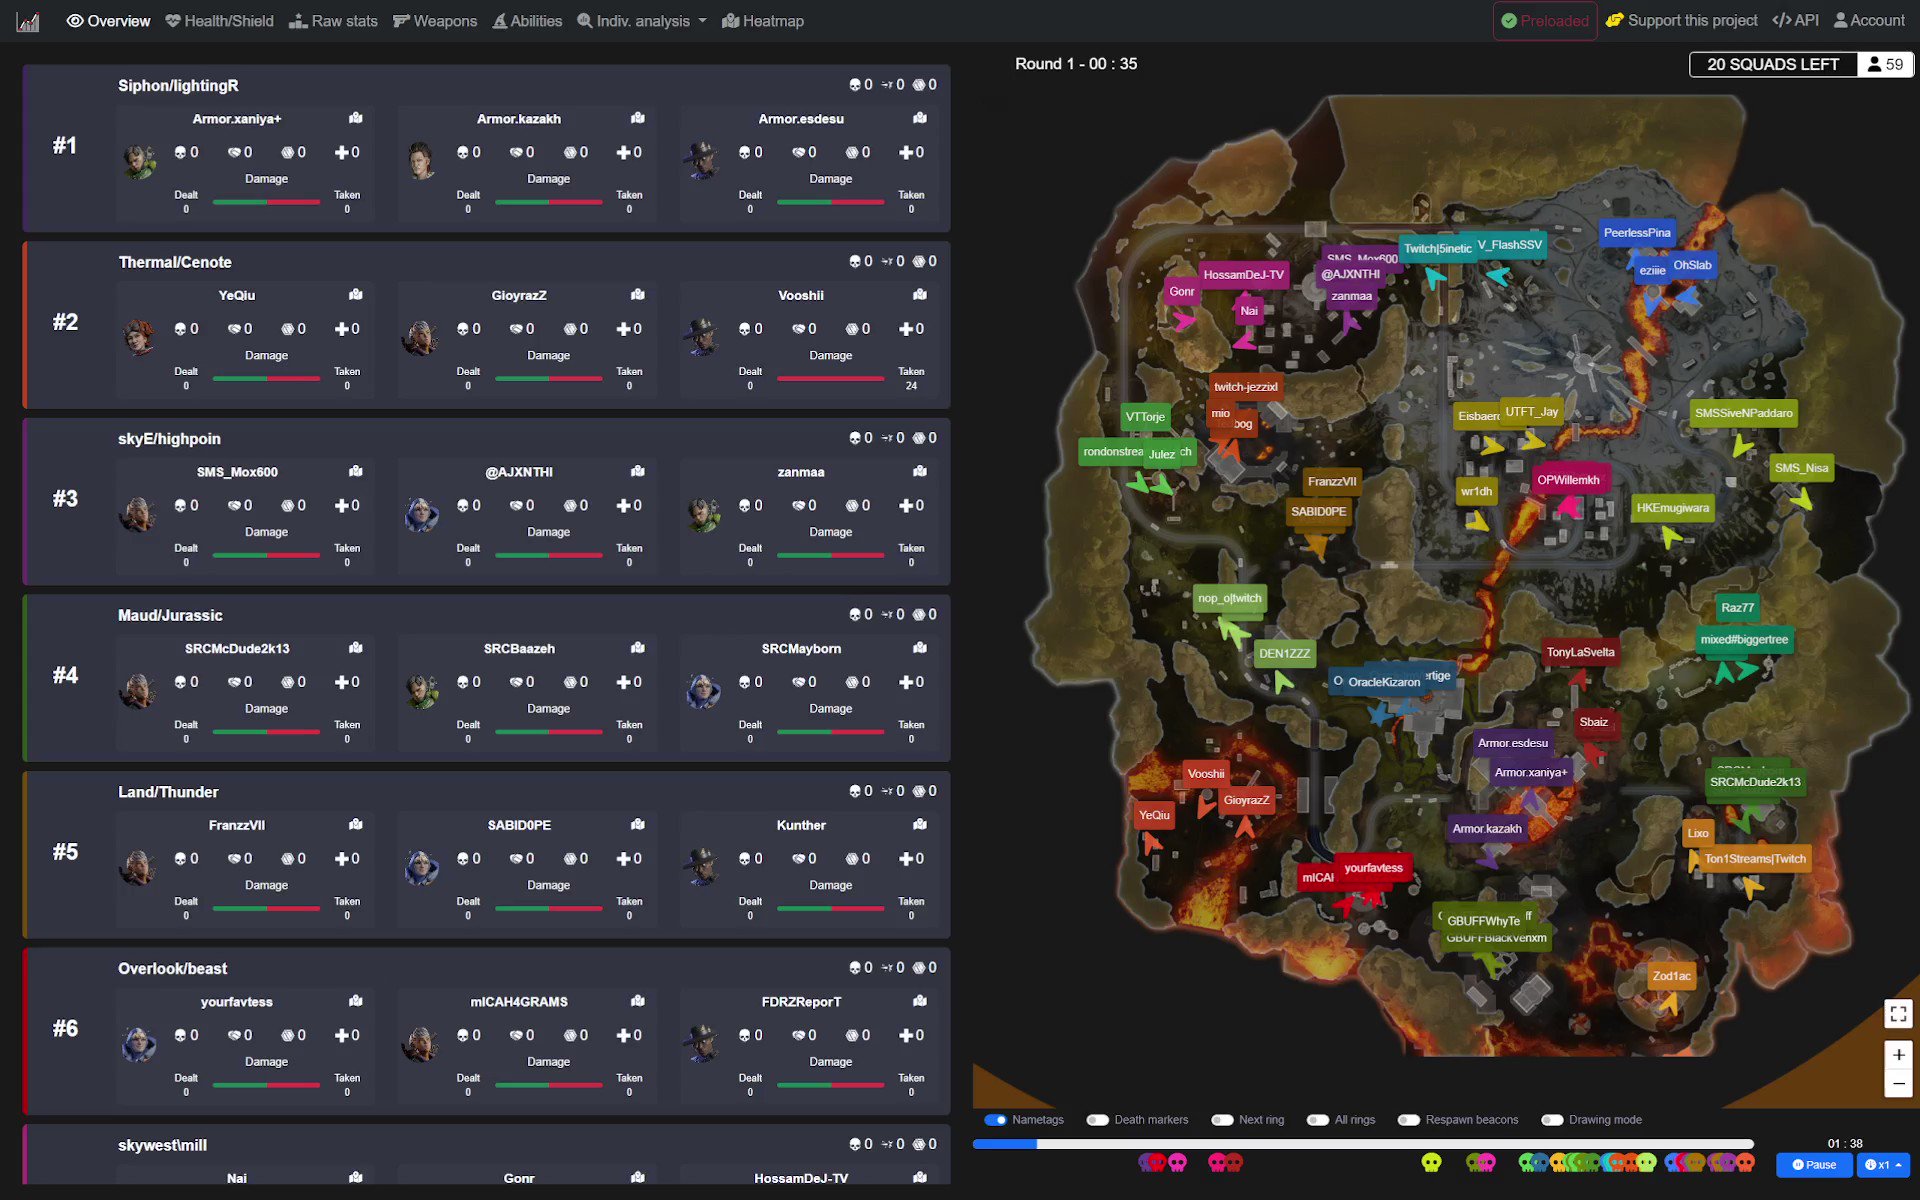Image resolution: width=1920 pixels, height=1200 pixels.
Task: Enable the Death markers switch
Action: [1098, 1120]
